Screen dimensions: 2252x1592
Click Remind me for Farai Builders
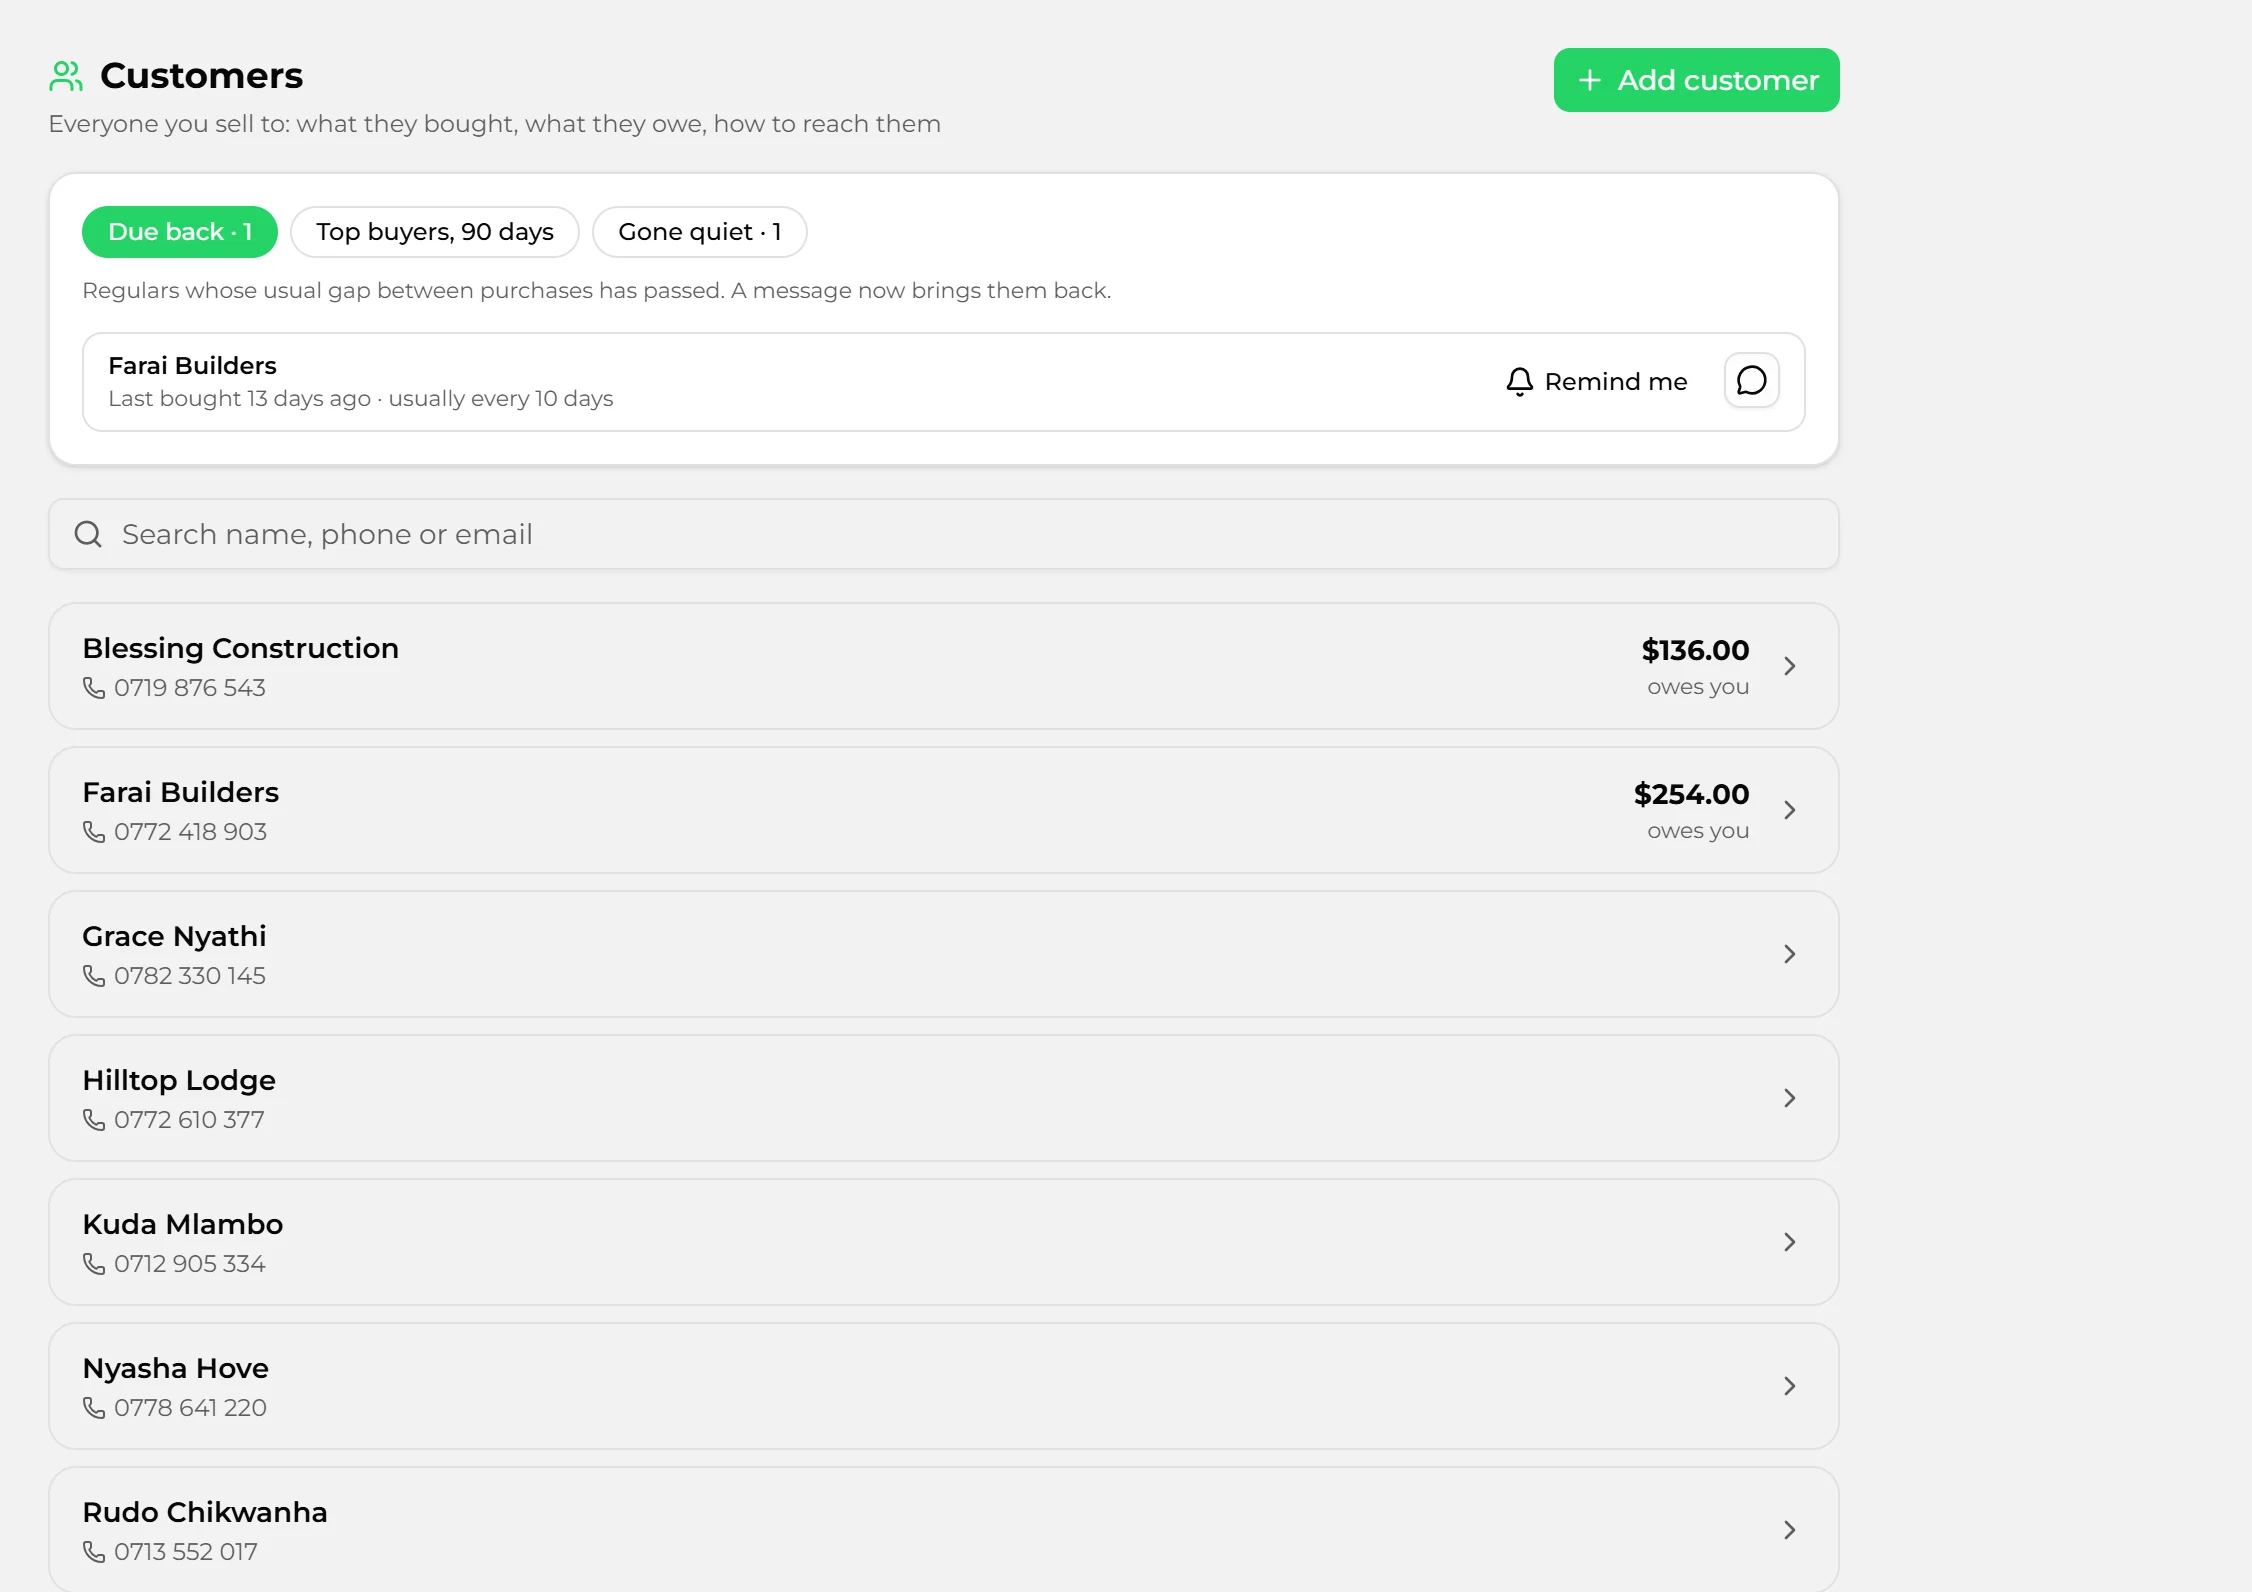click(1597, 381)
